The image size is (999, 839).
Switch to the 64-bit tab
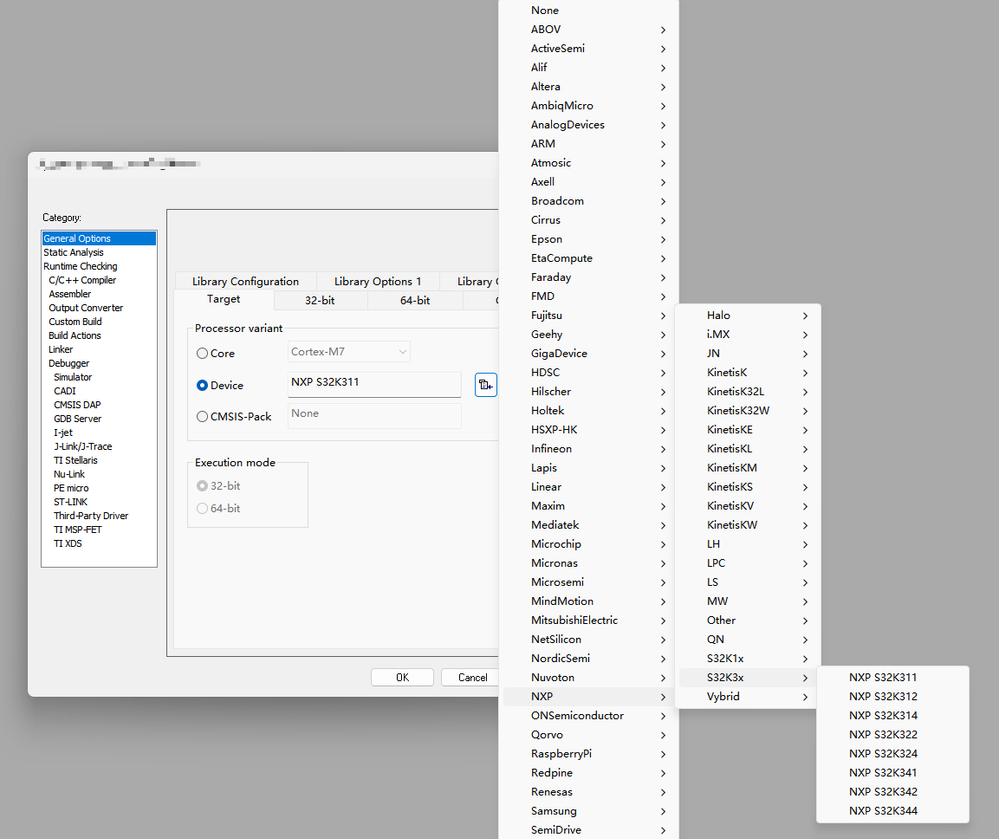(x=414, y=299)
